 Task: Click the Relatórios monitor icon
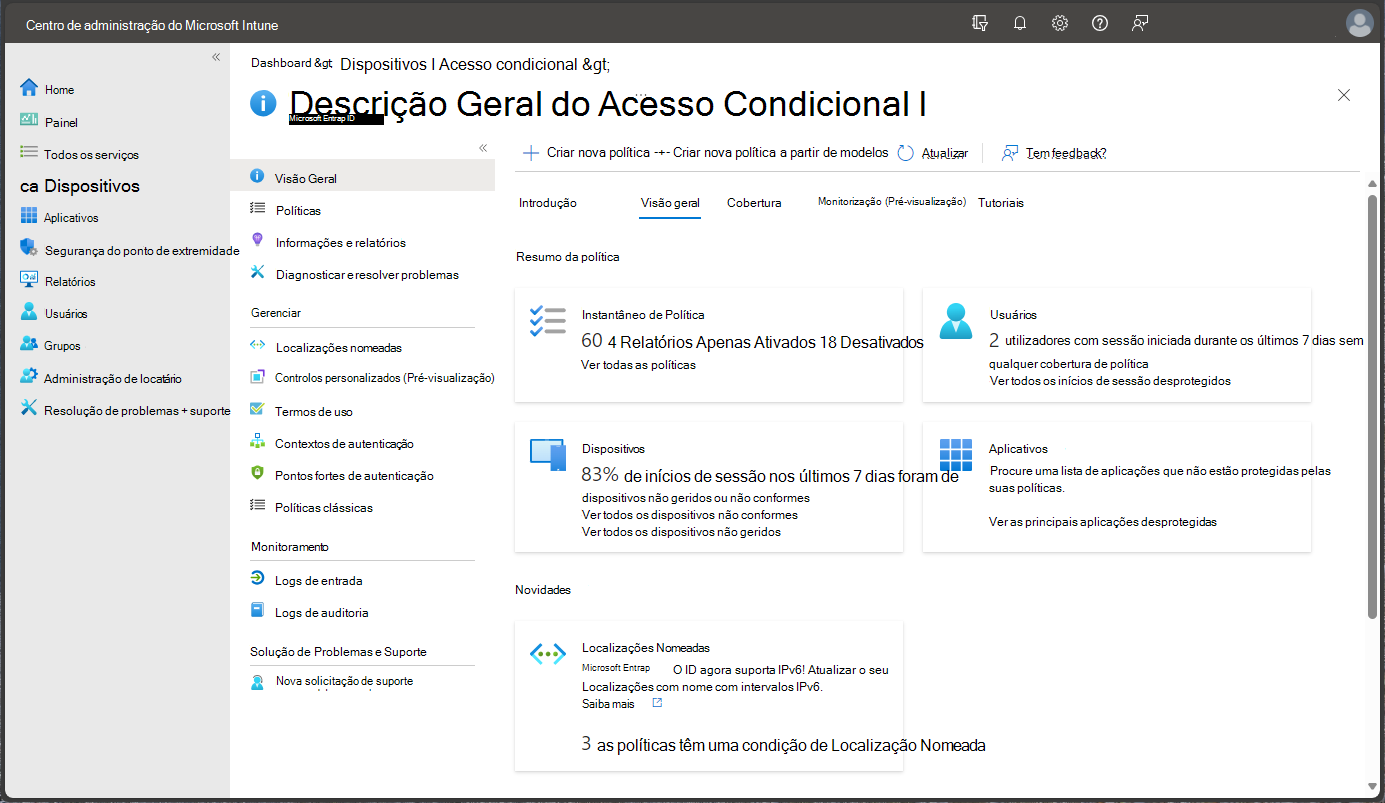click(x=29, y=280)
